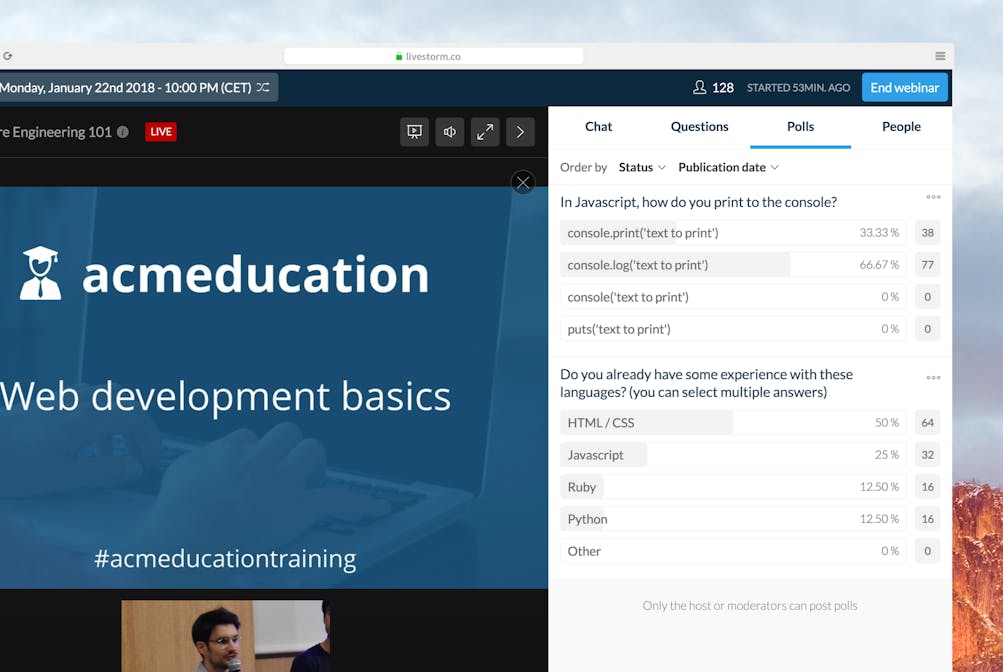Click the info icon beside webinar title
This screenshot has width=1003, height=672.
click(123, 132)
